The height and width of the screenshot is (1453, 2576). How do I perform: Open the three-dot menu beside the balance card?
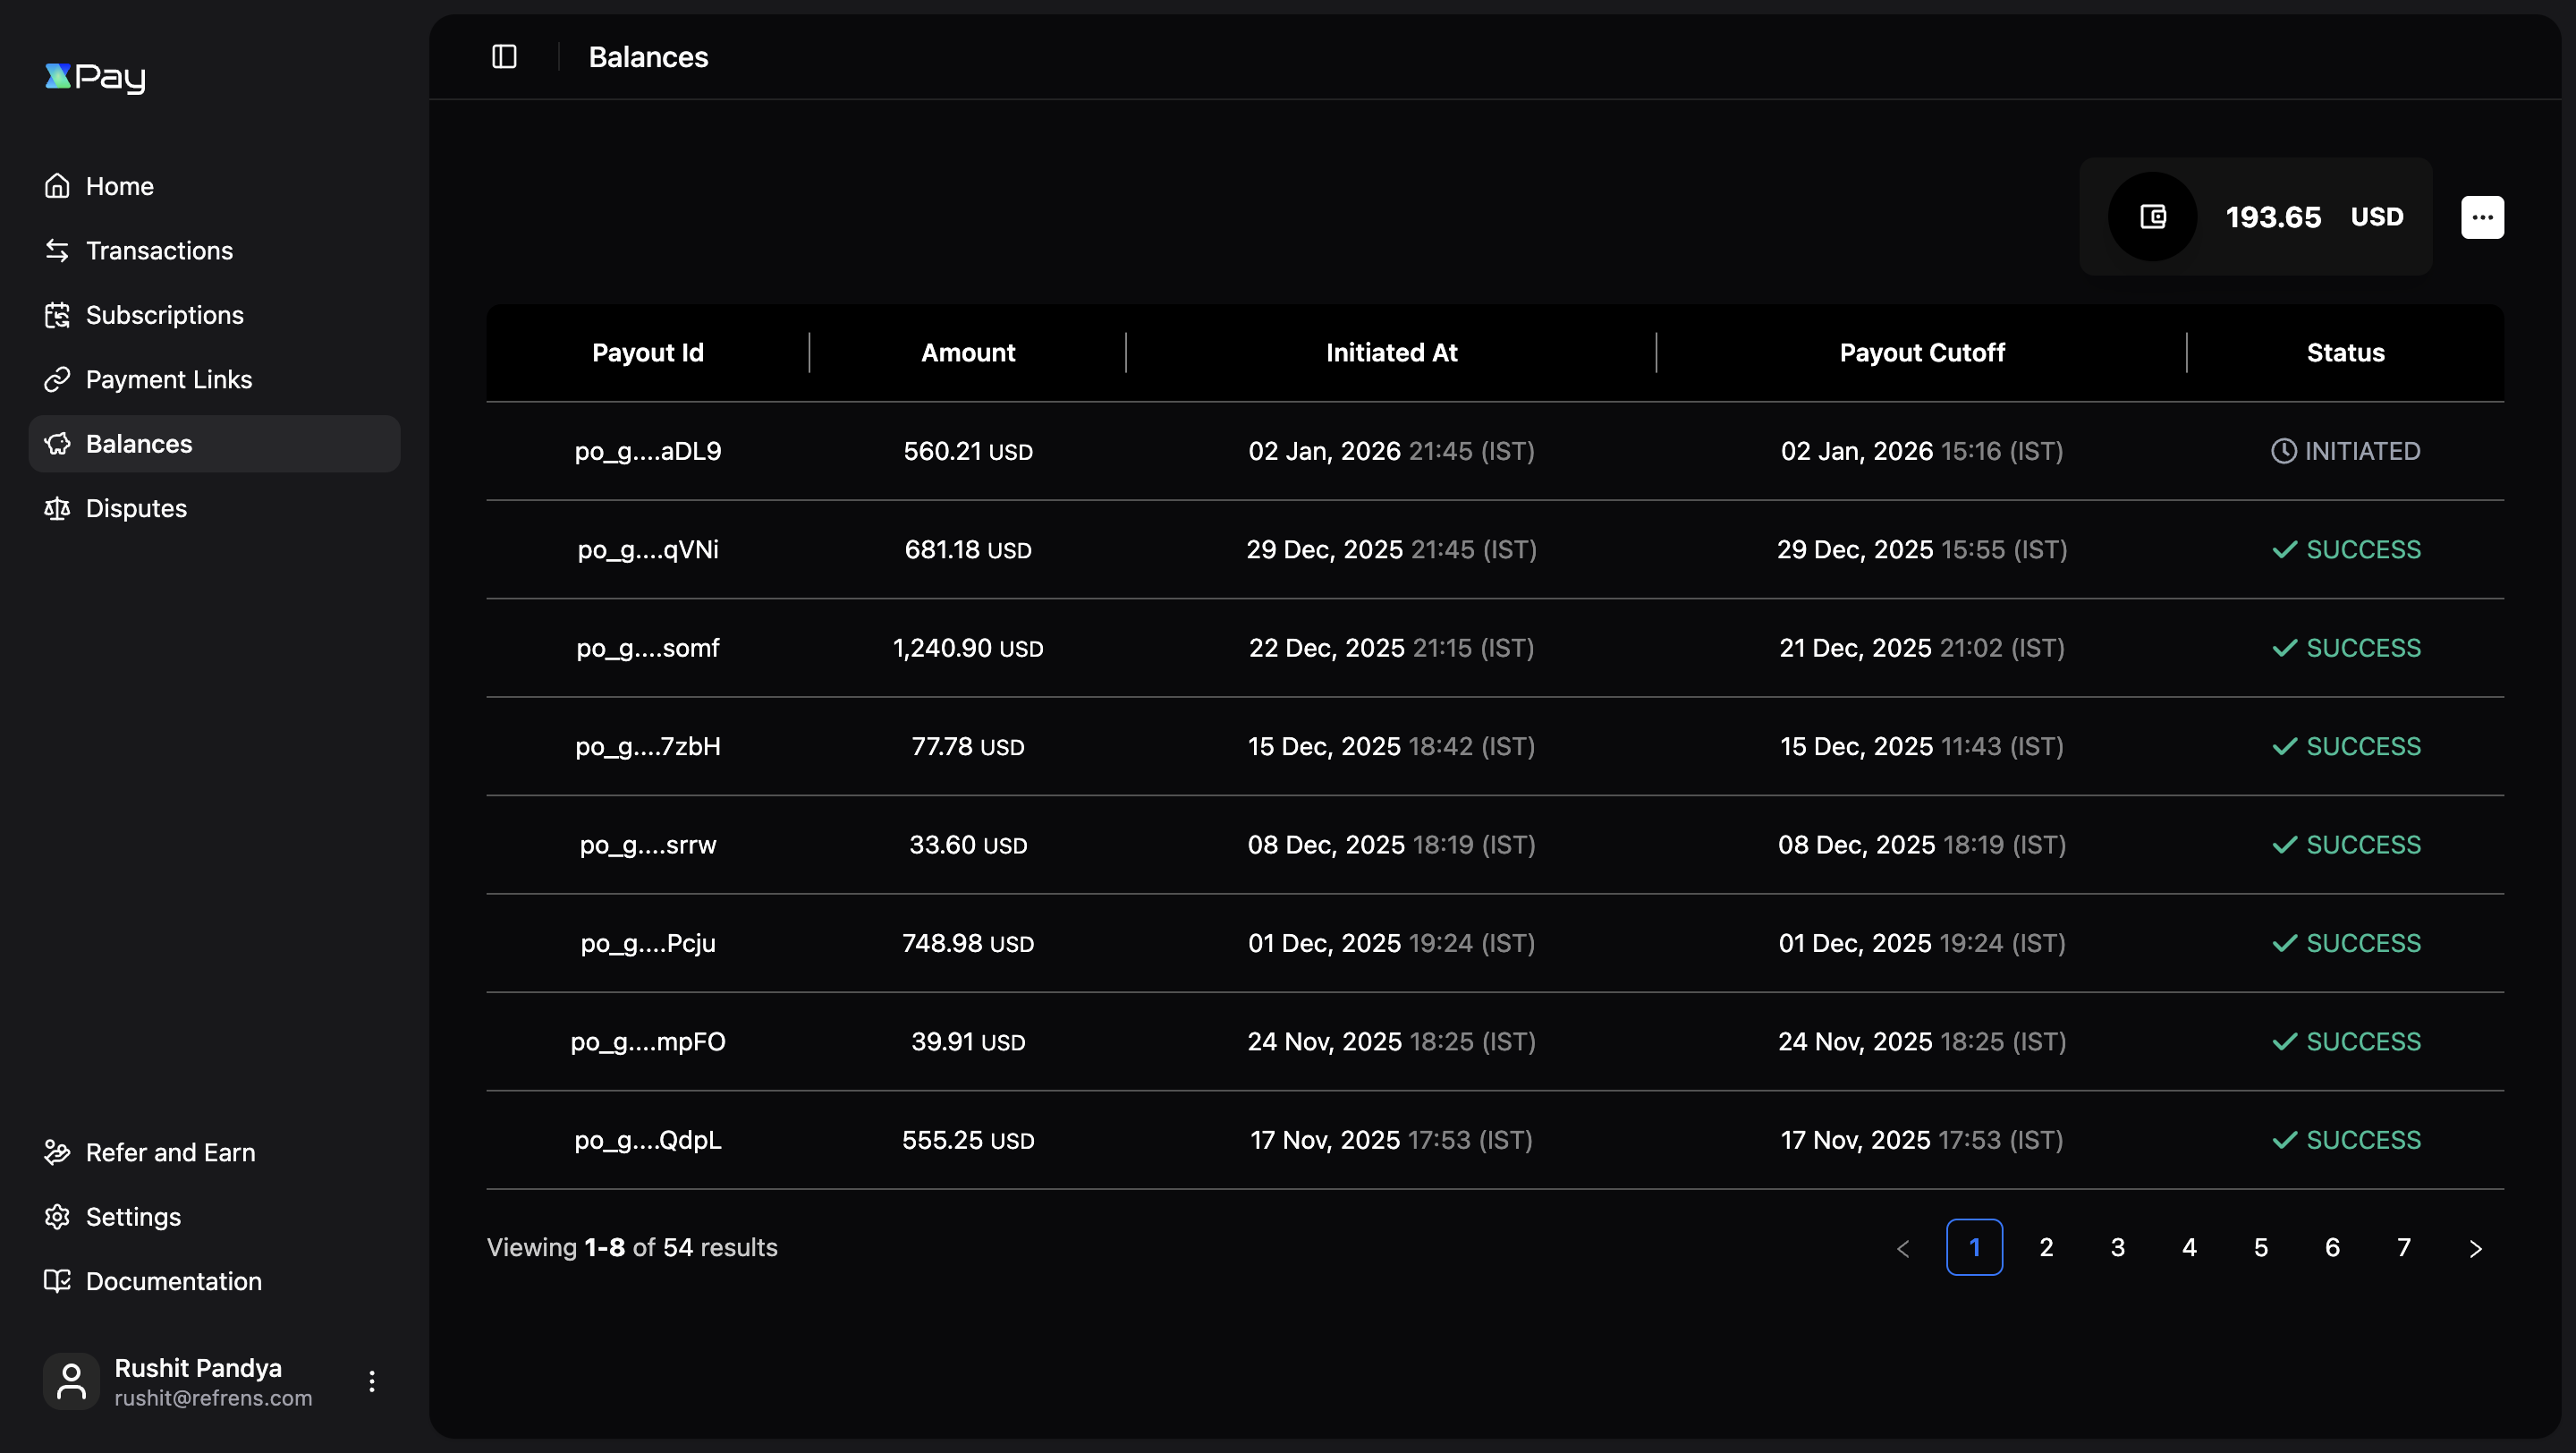pos(2483,217)
